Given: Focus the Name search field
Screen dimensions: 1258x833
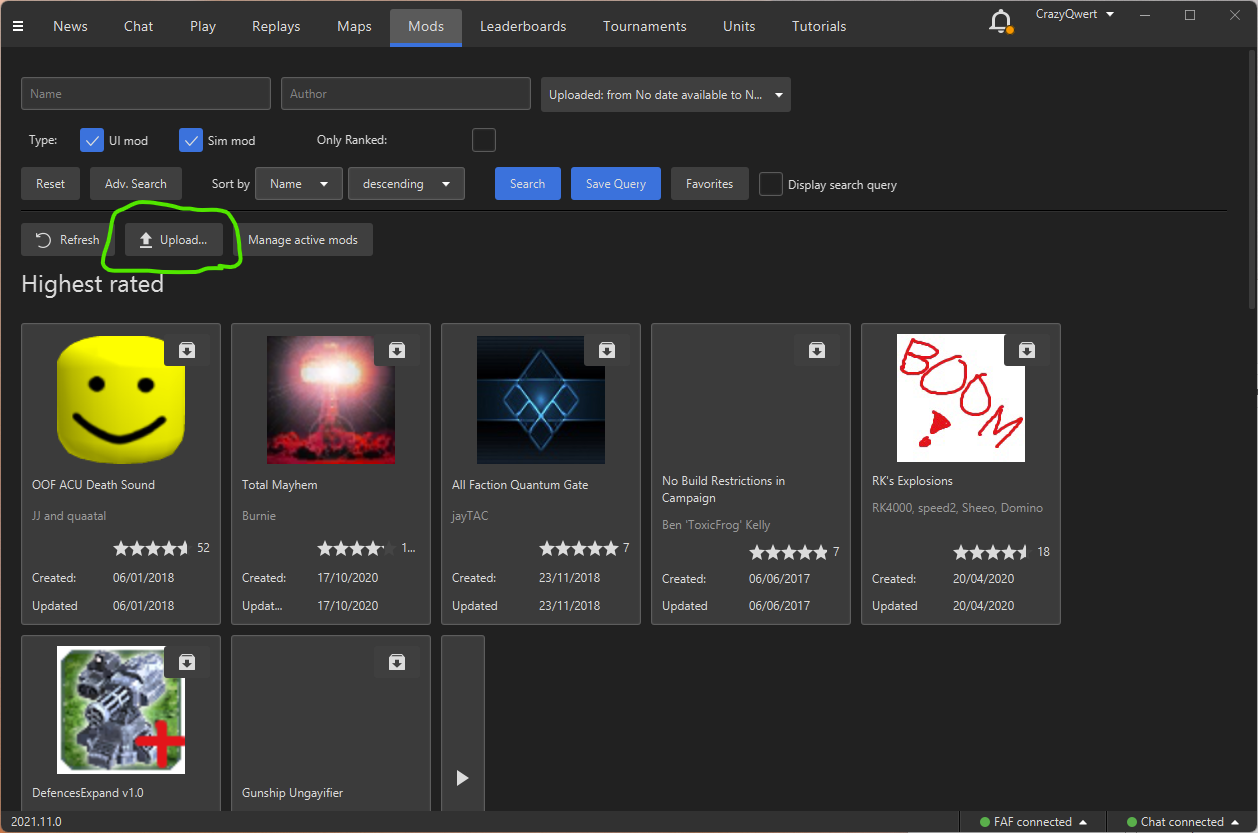Looking at the screenshot, I should pyautogui.click(x=146, y=94).
